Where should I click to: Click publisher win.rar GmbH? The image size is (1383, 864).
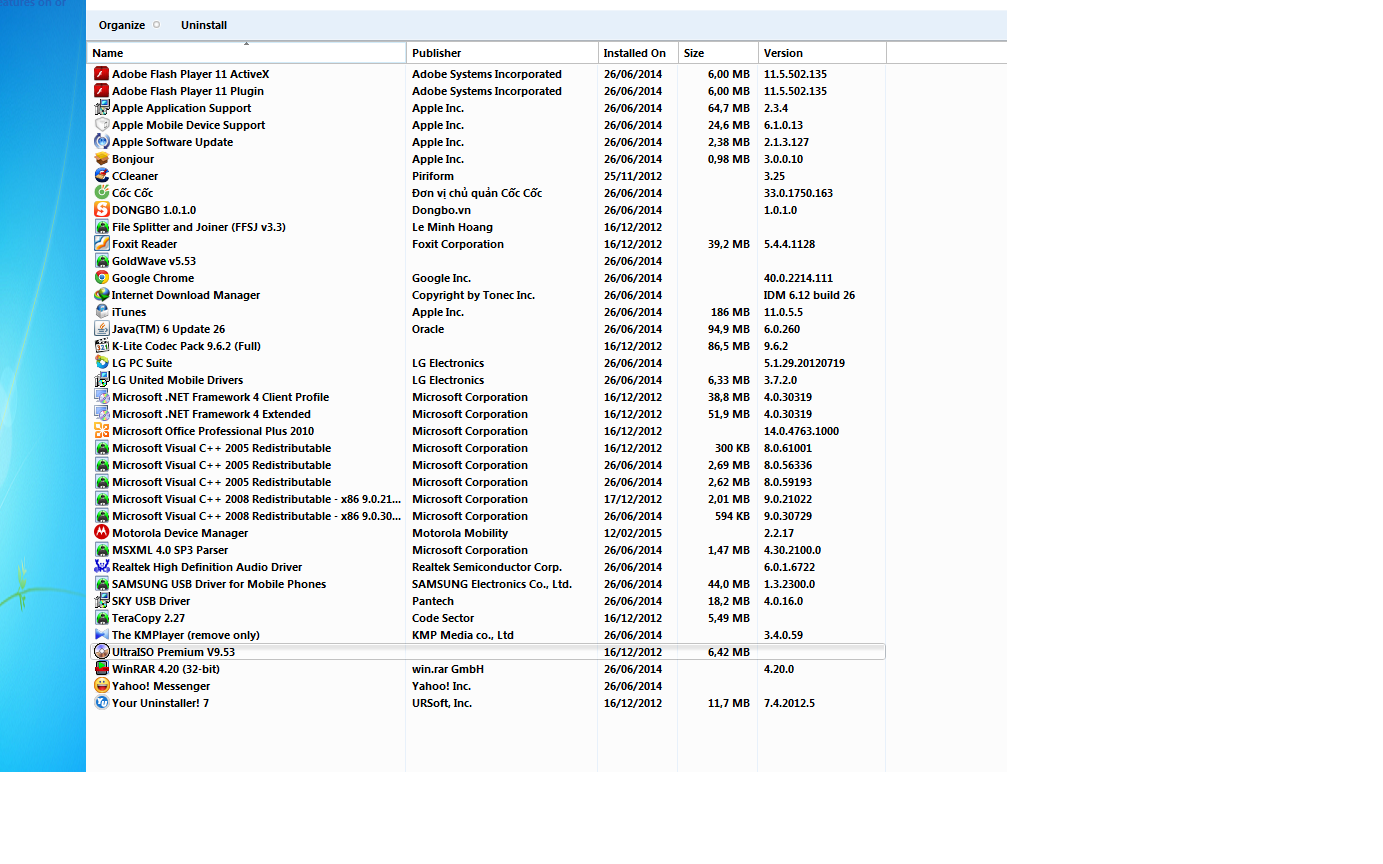448,669
